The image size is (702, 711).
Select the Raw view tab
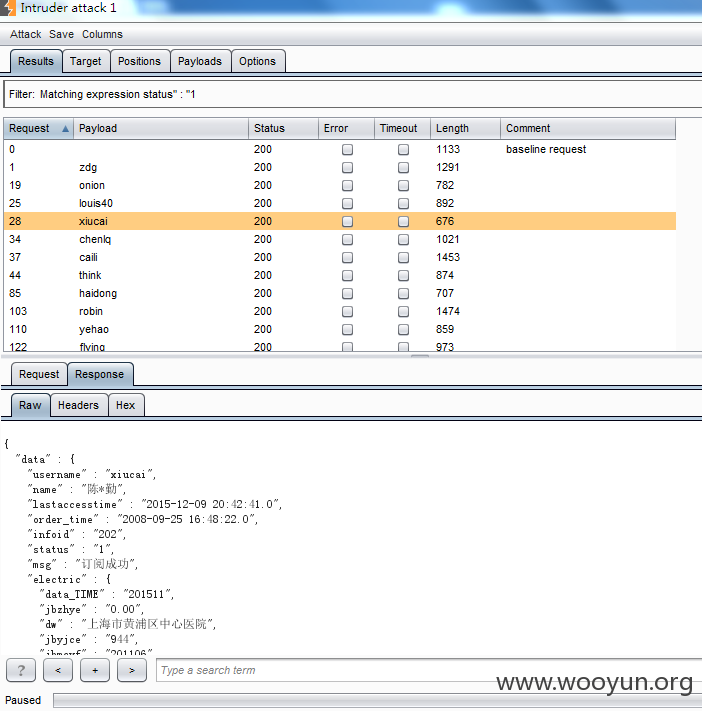(30, 405)
